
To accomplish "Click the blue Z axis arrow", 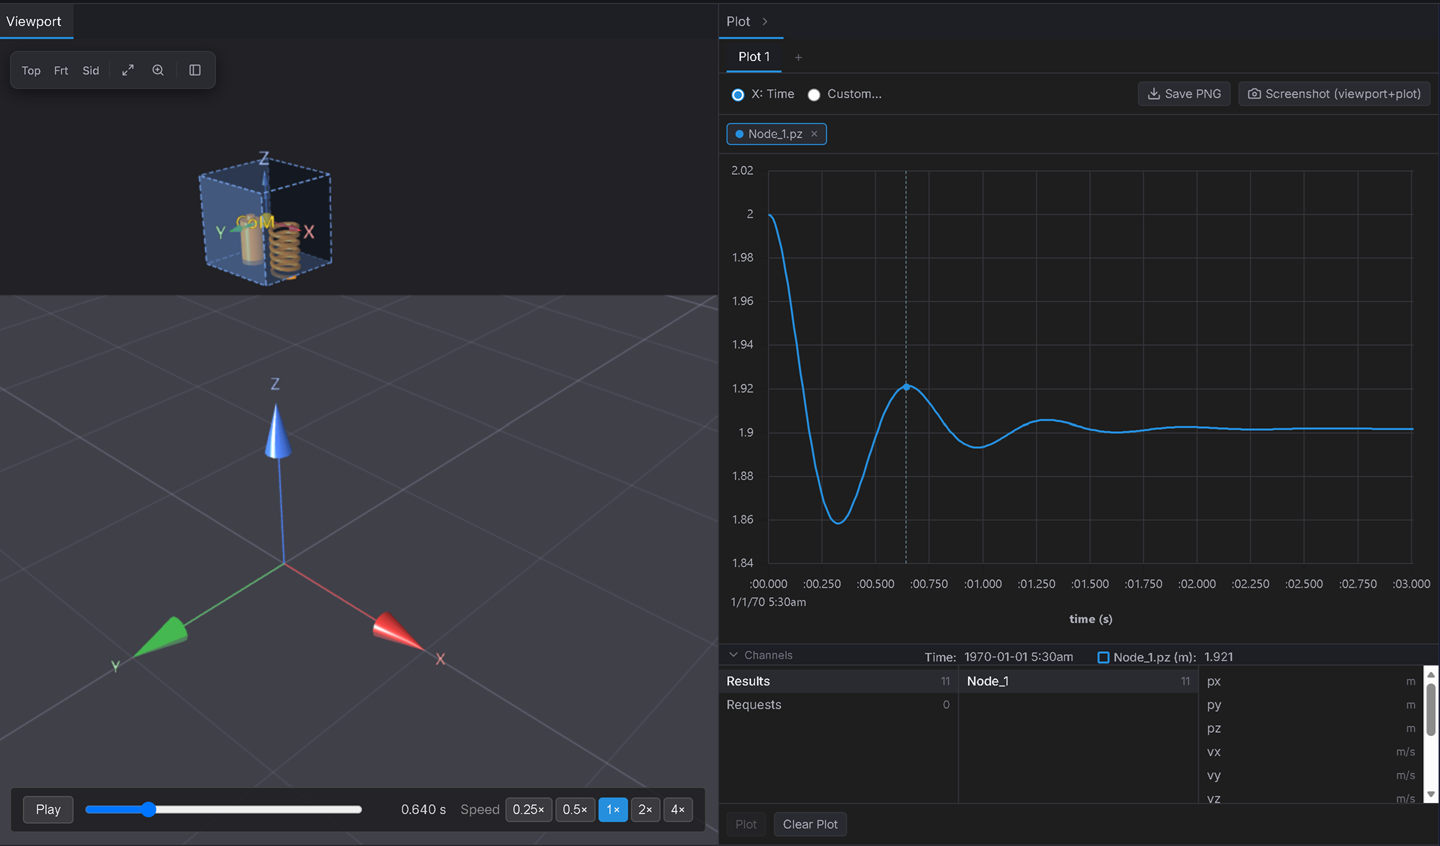I will (x=277, y=432).
